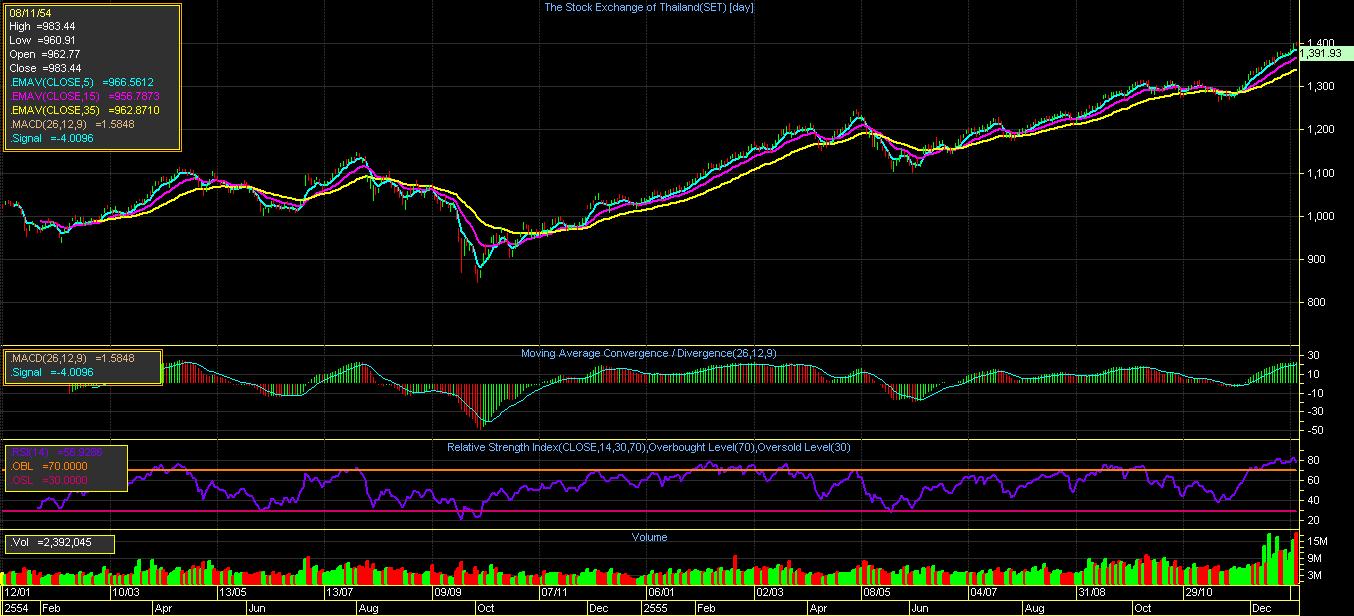Viewport: 1354px width, 616px height.
Task: Click "Signal =-4.0096" in the MACD panel legend
Action: pos(53,374)
